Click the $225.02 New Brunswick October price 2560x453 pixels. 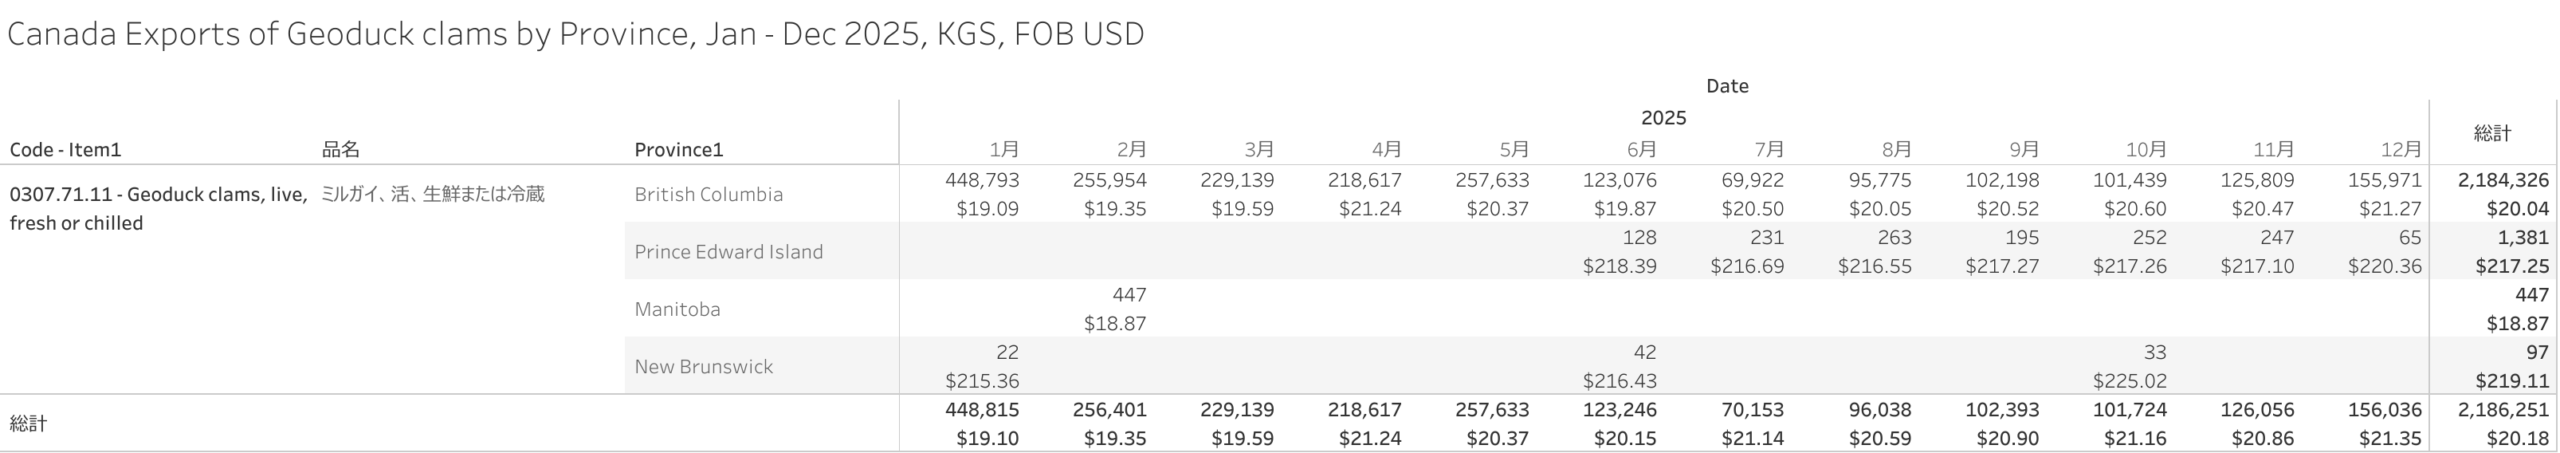coord(2129,381)
